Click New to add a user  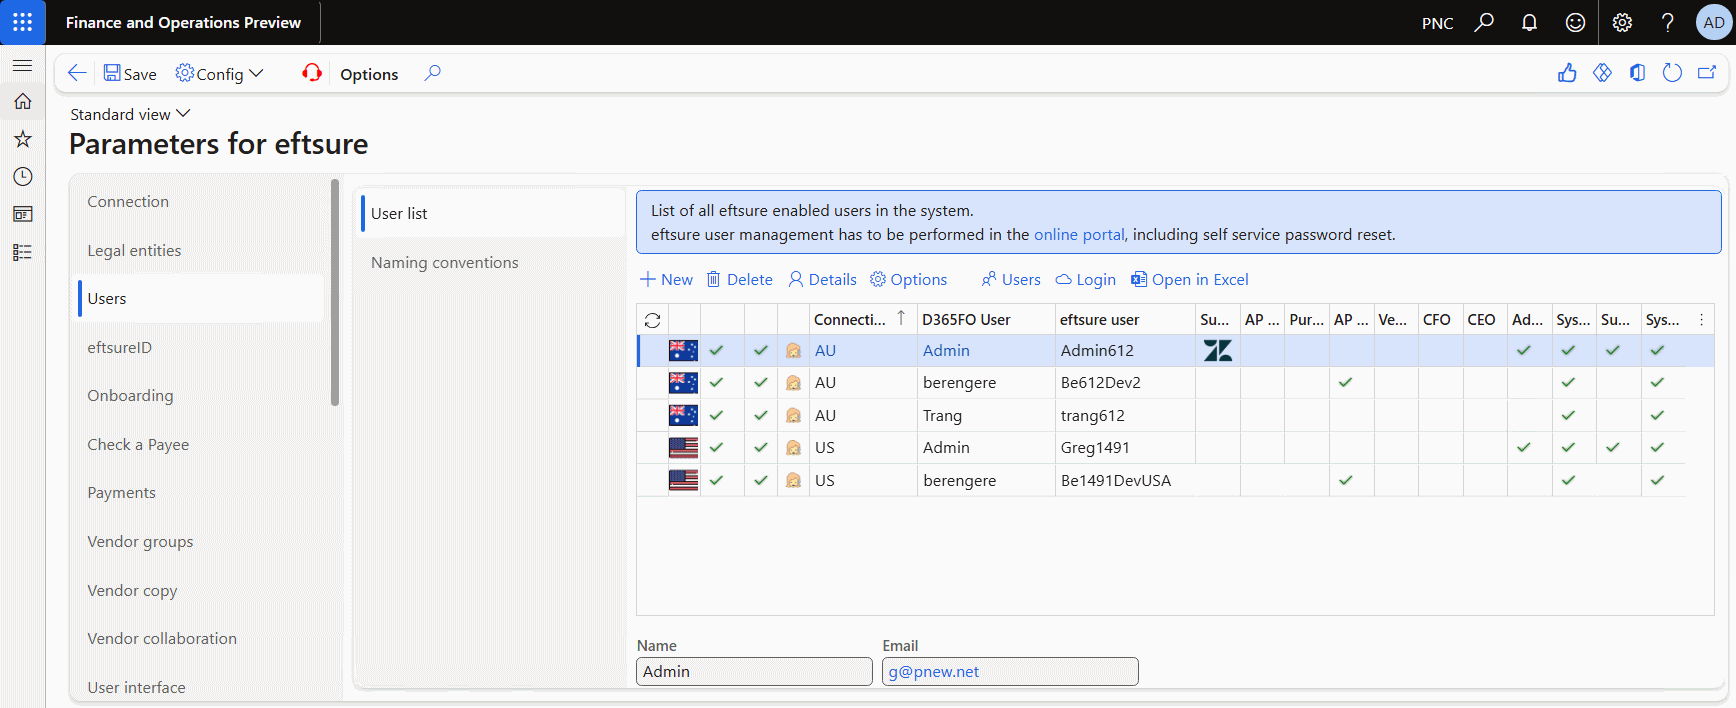coord(666,279)
